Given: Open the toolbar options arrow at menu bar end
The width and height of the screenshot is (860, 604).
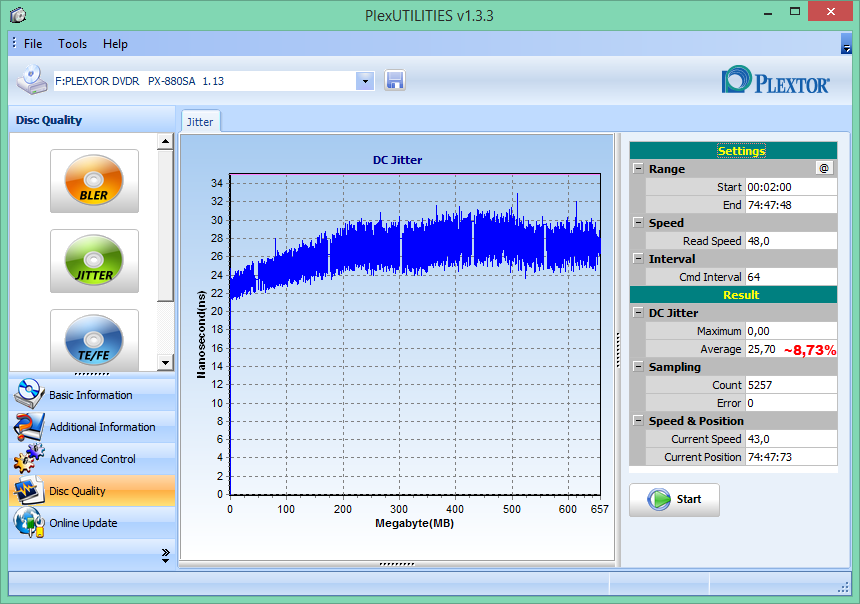Looking at the screenshot, I should coord(846,44).
